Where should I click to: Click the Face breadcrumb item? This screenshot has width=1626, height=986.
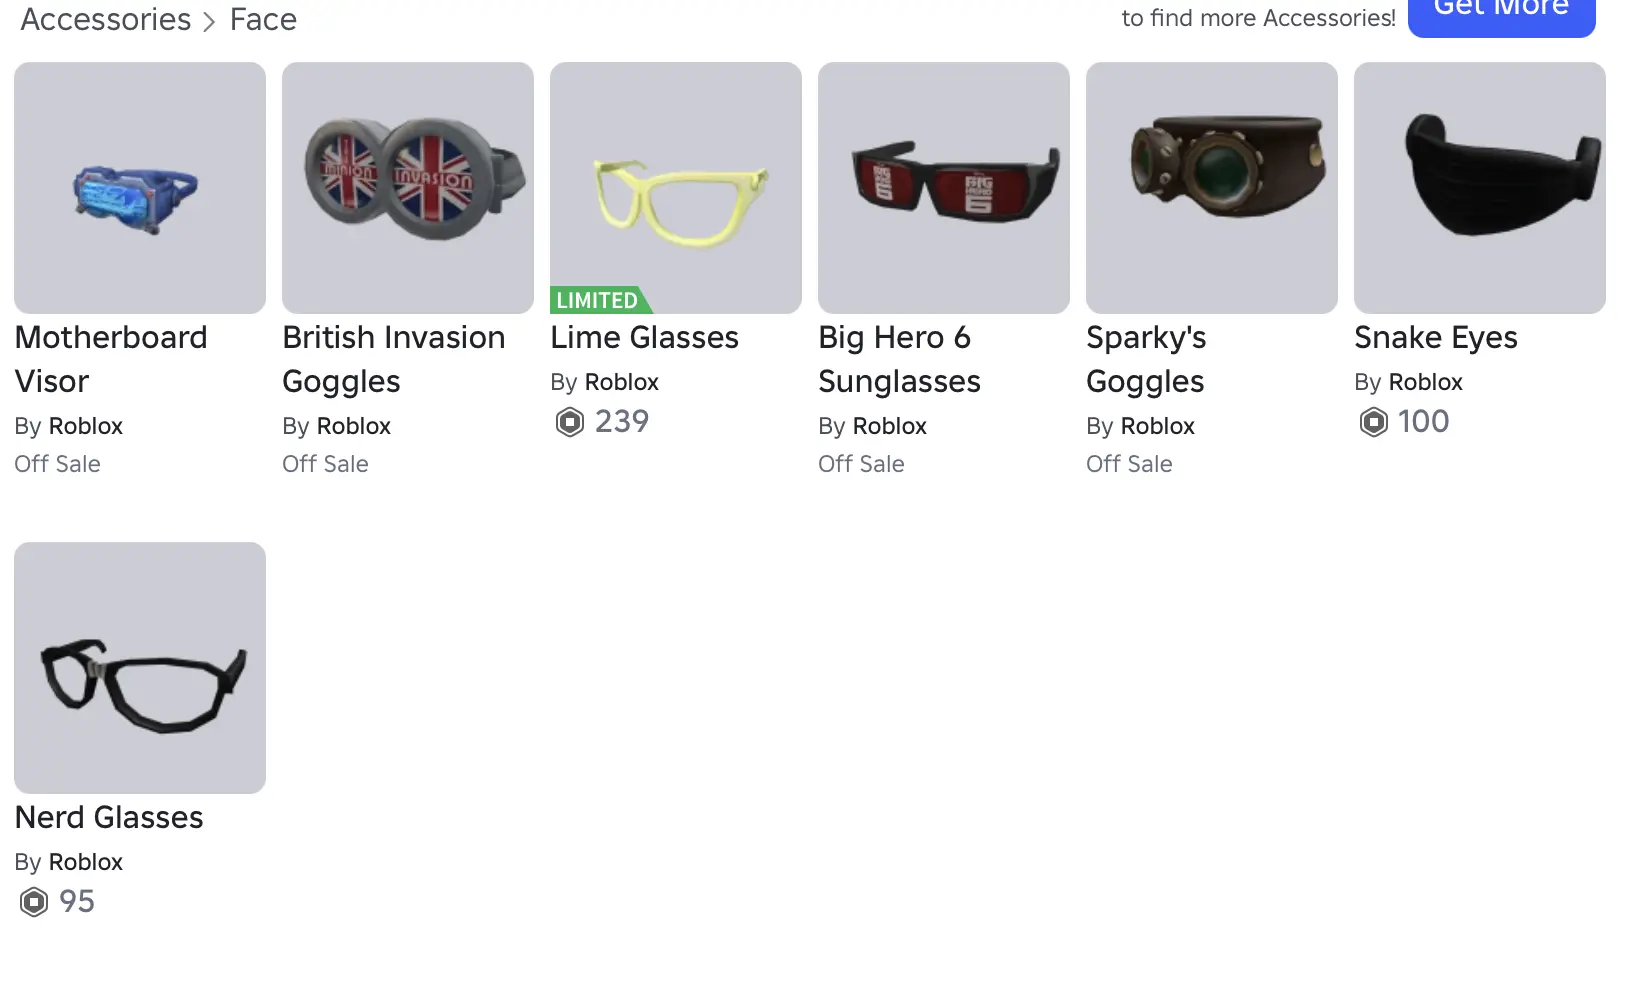point(263,19)
